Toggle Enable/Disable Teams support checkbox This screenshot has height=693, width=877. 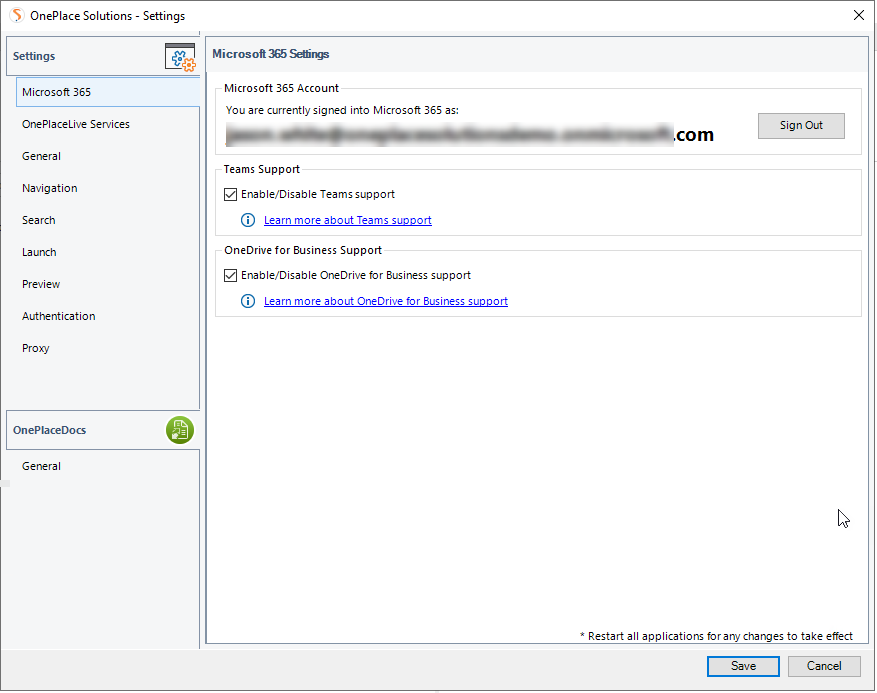point(230,195)
